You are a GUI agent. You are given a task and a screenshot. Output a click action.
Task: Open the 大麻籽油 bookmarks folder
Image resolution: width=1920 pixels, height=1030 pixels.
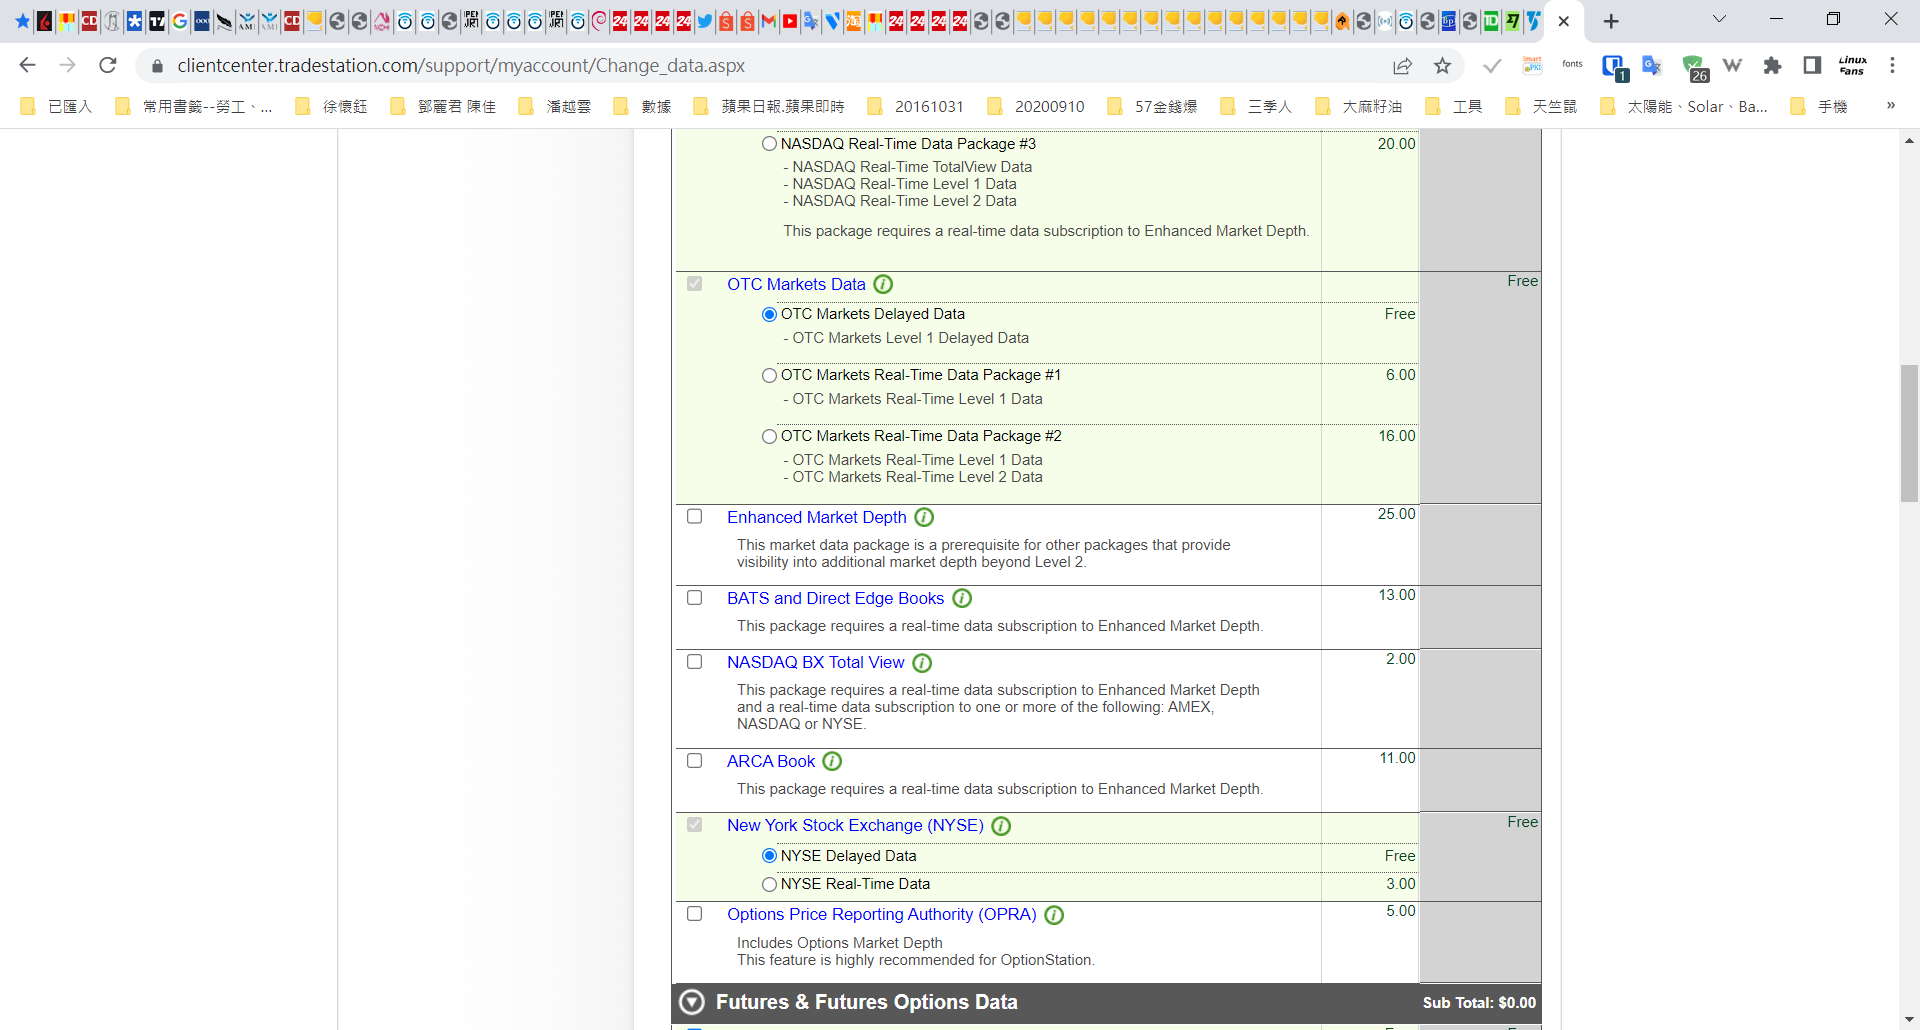1359,106
